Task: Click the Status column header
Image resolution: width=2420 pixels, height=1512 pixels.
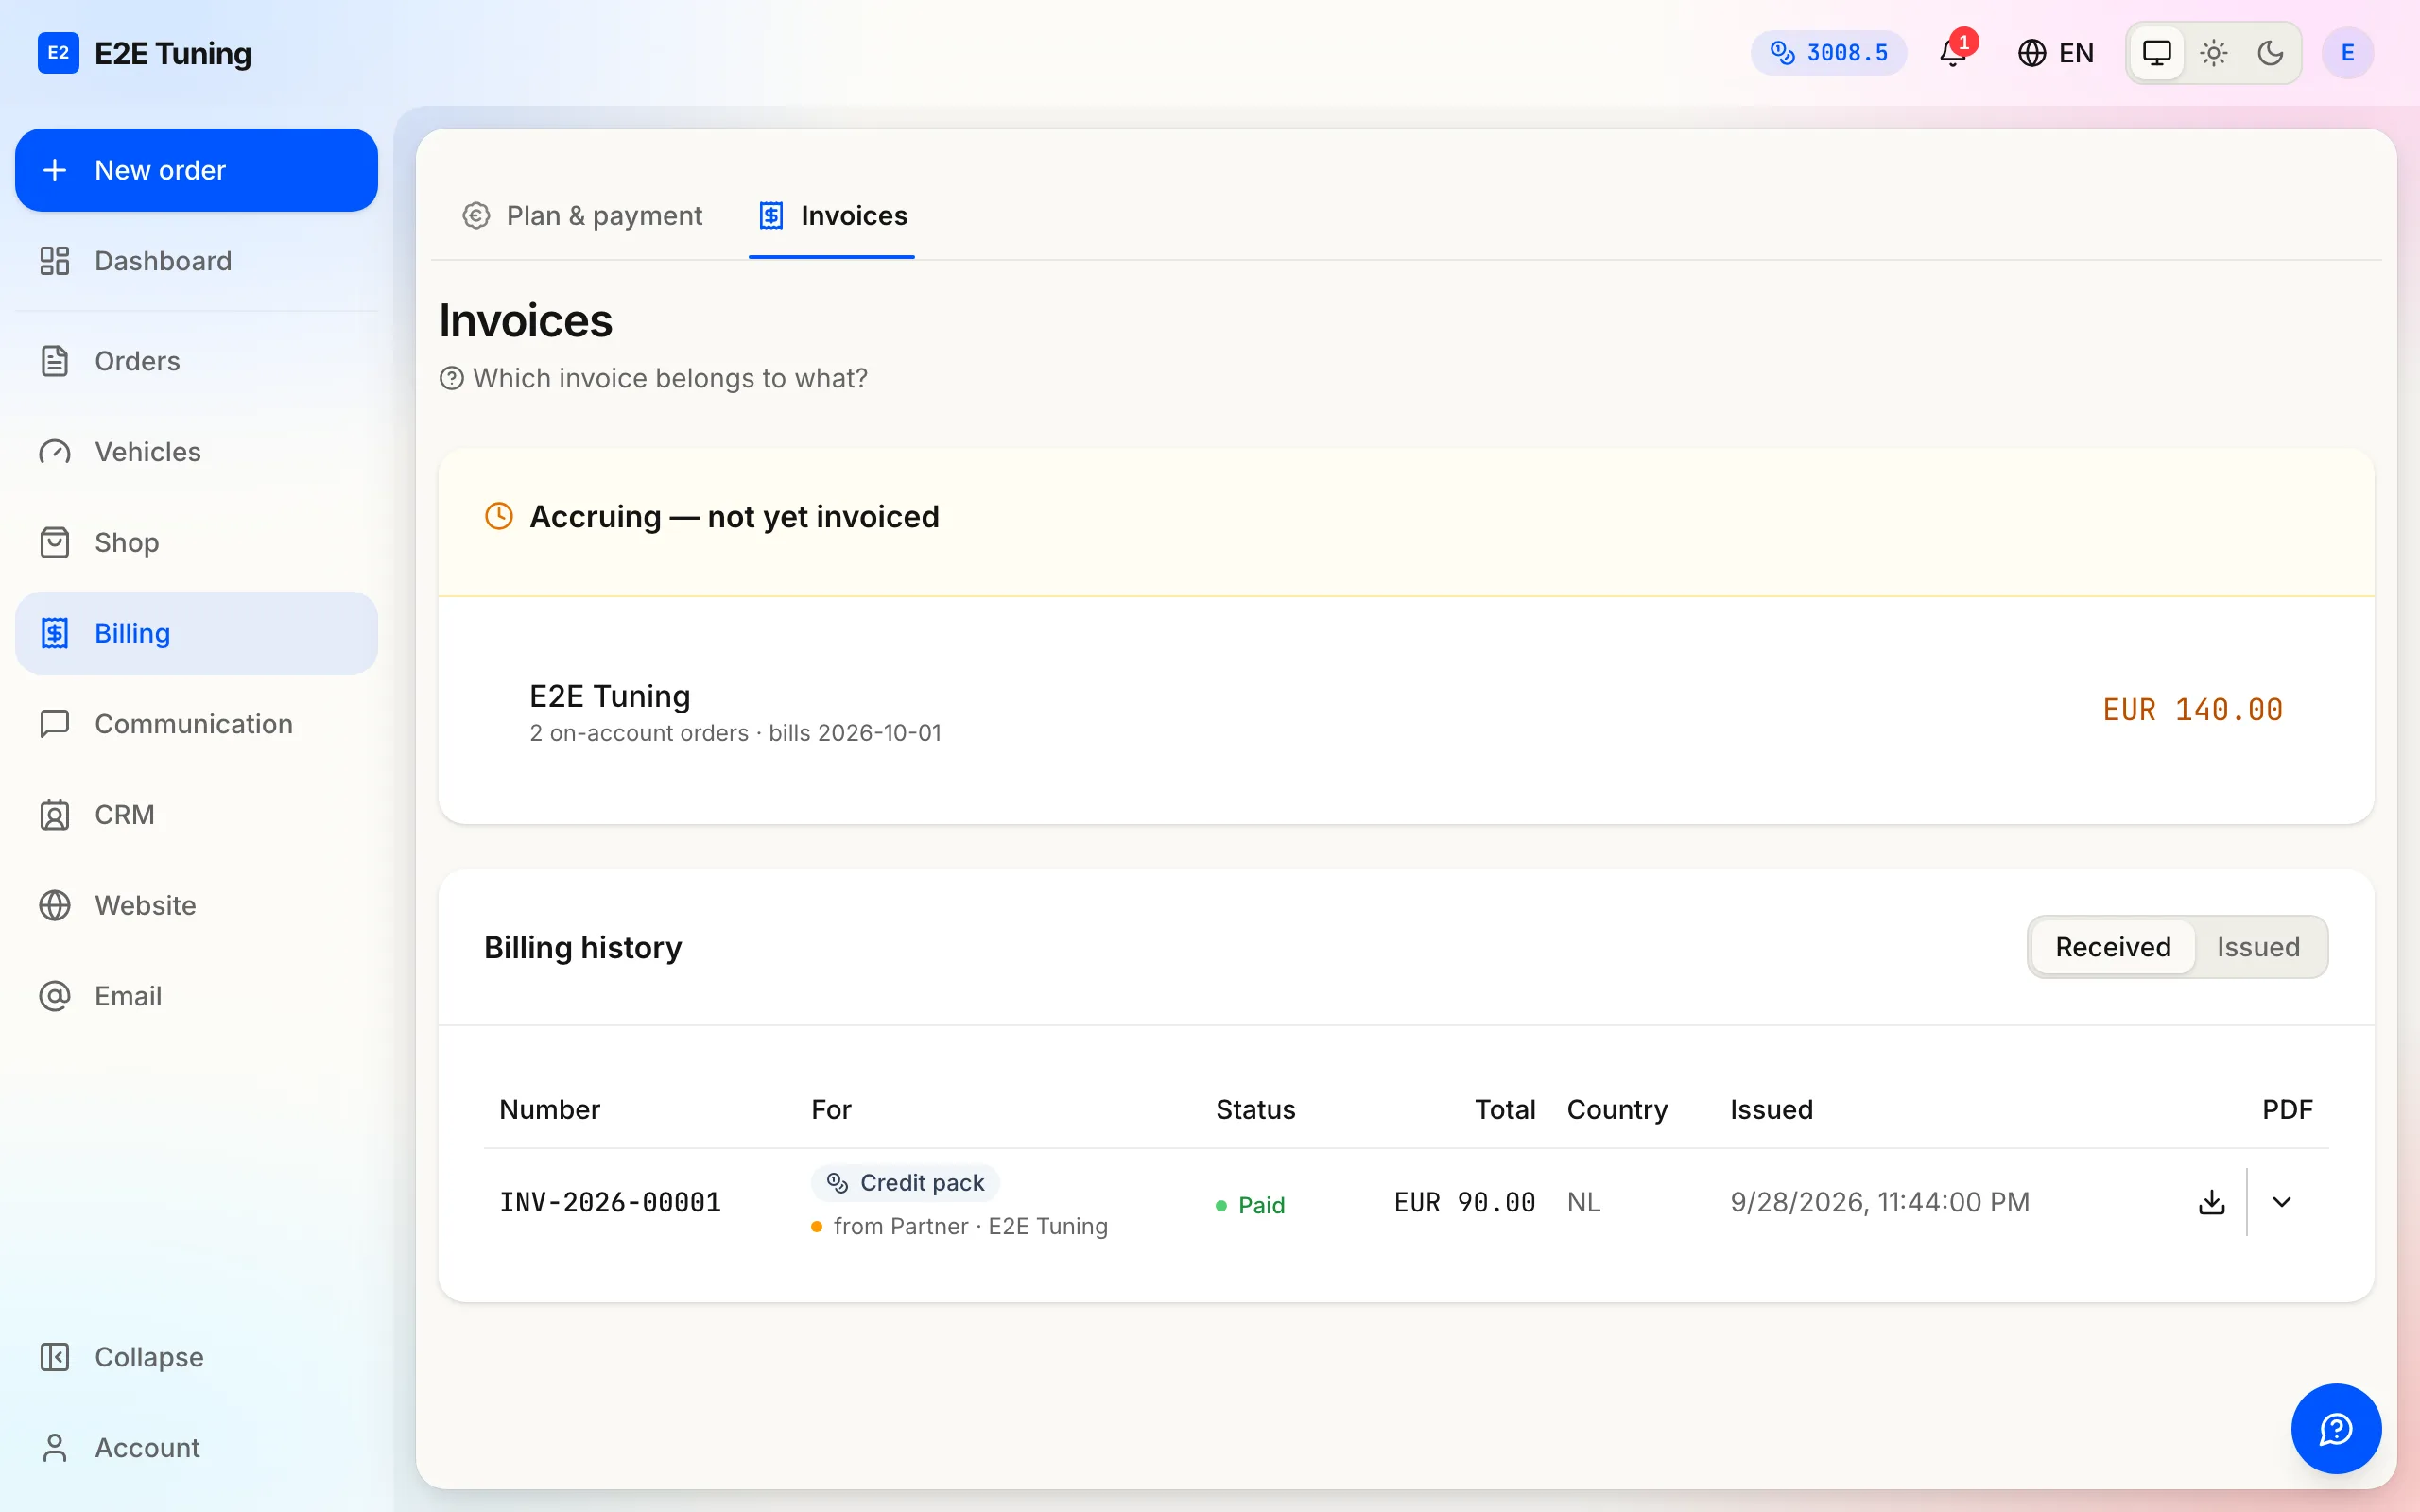Action: click(x=1255, y=1110)
